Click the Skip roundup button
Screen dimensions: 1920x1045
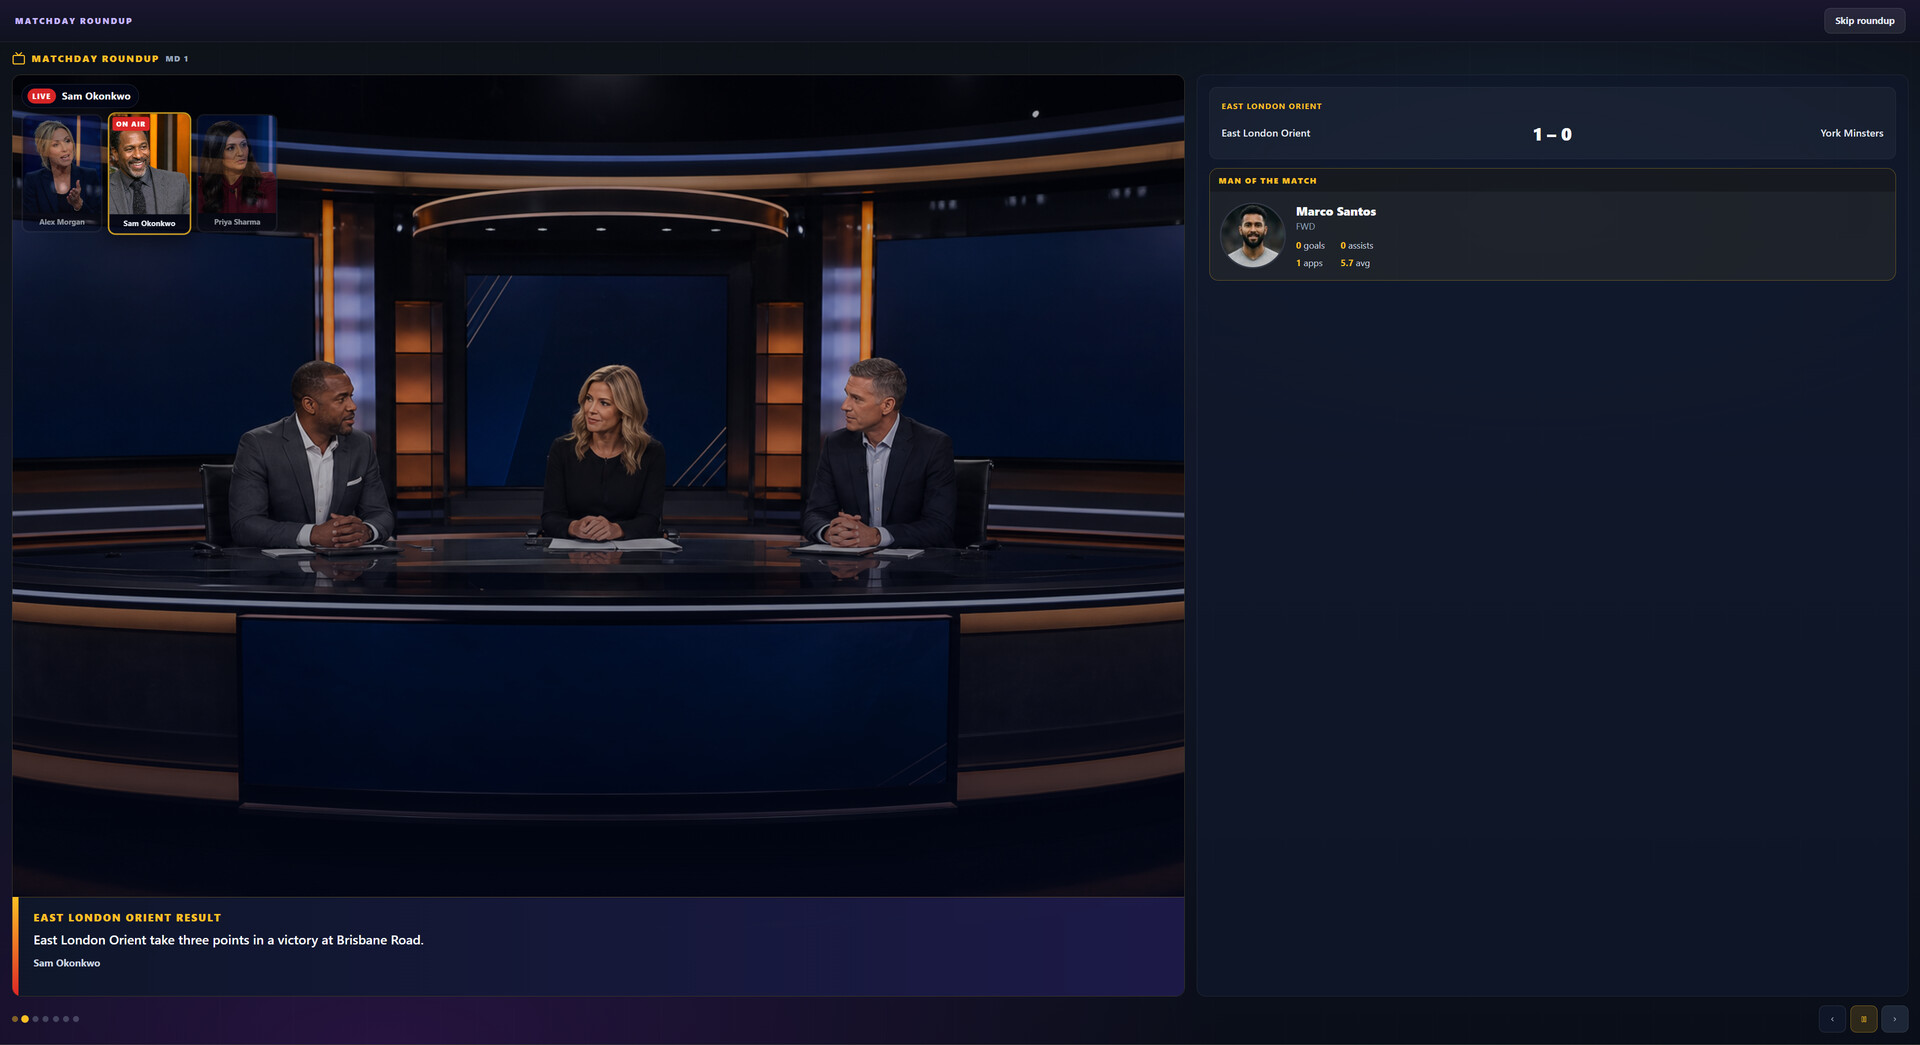point(1864,21)
